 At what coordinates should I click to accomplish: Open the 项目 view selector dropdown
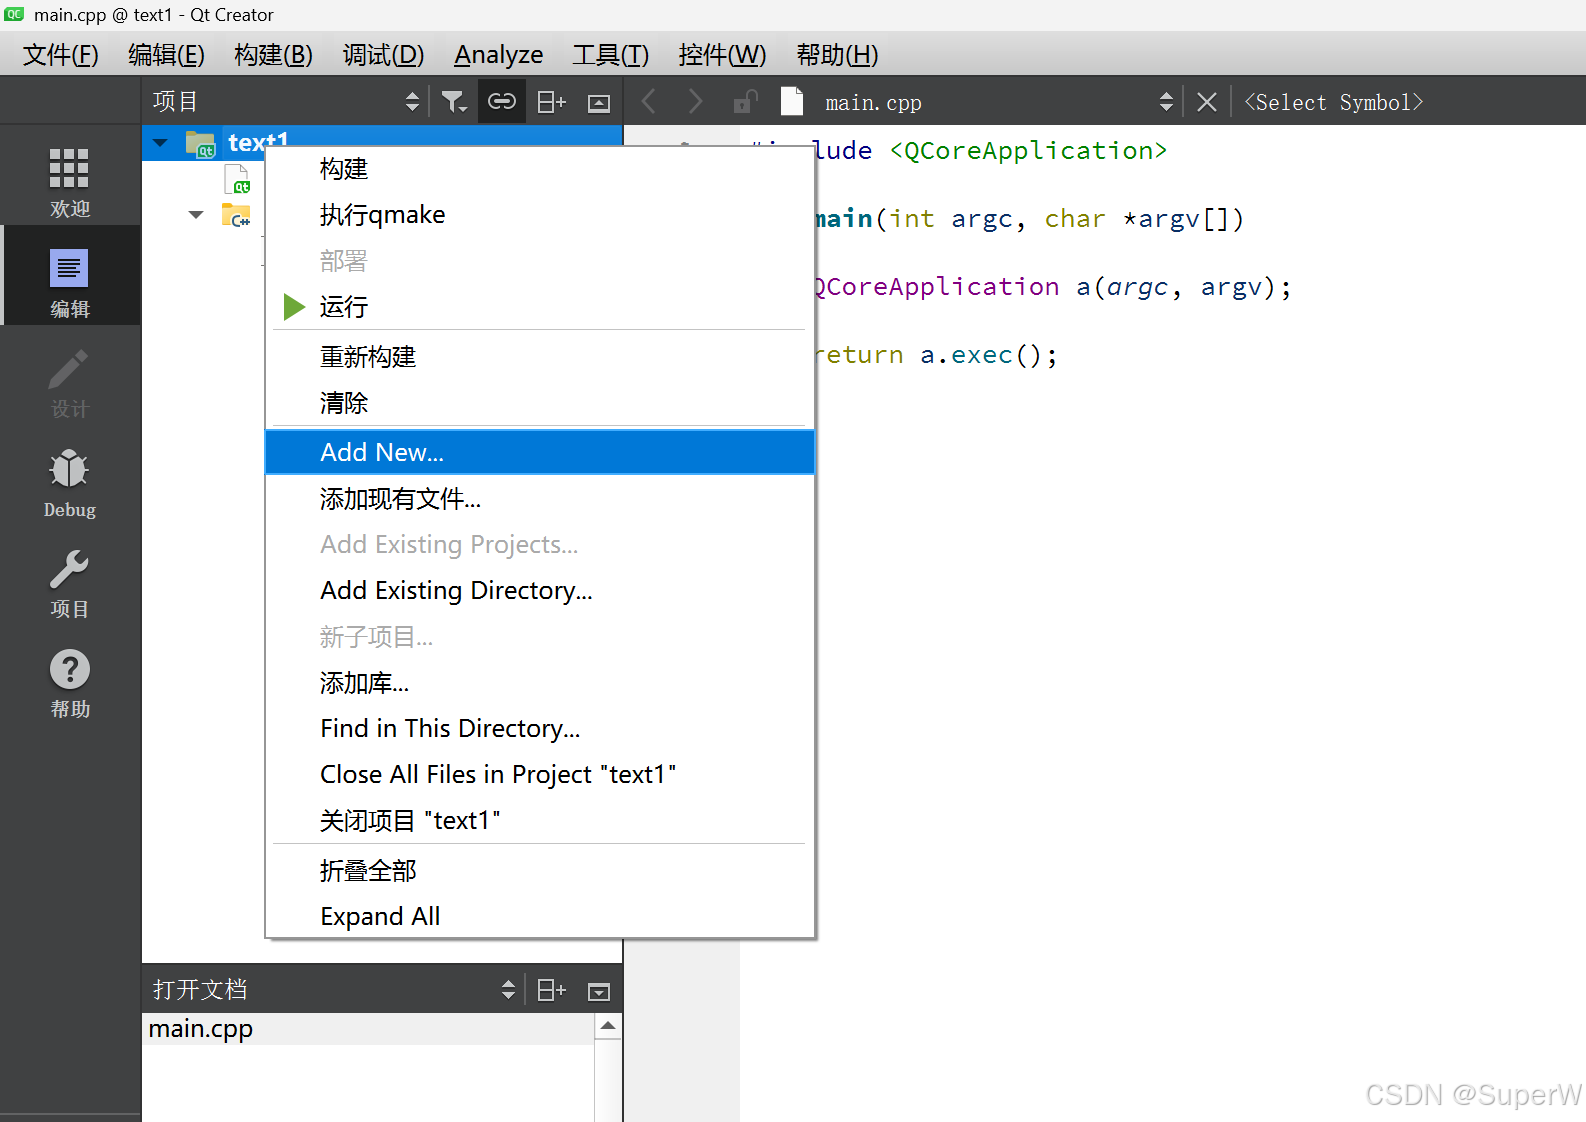point(287,102)
